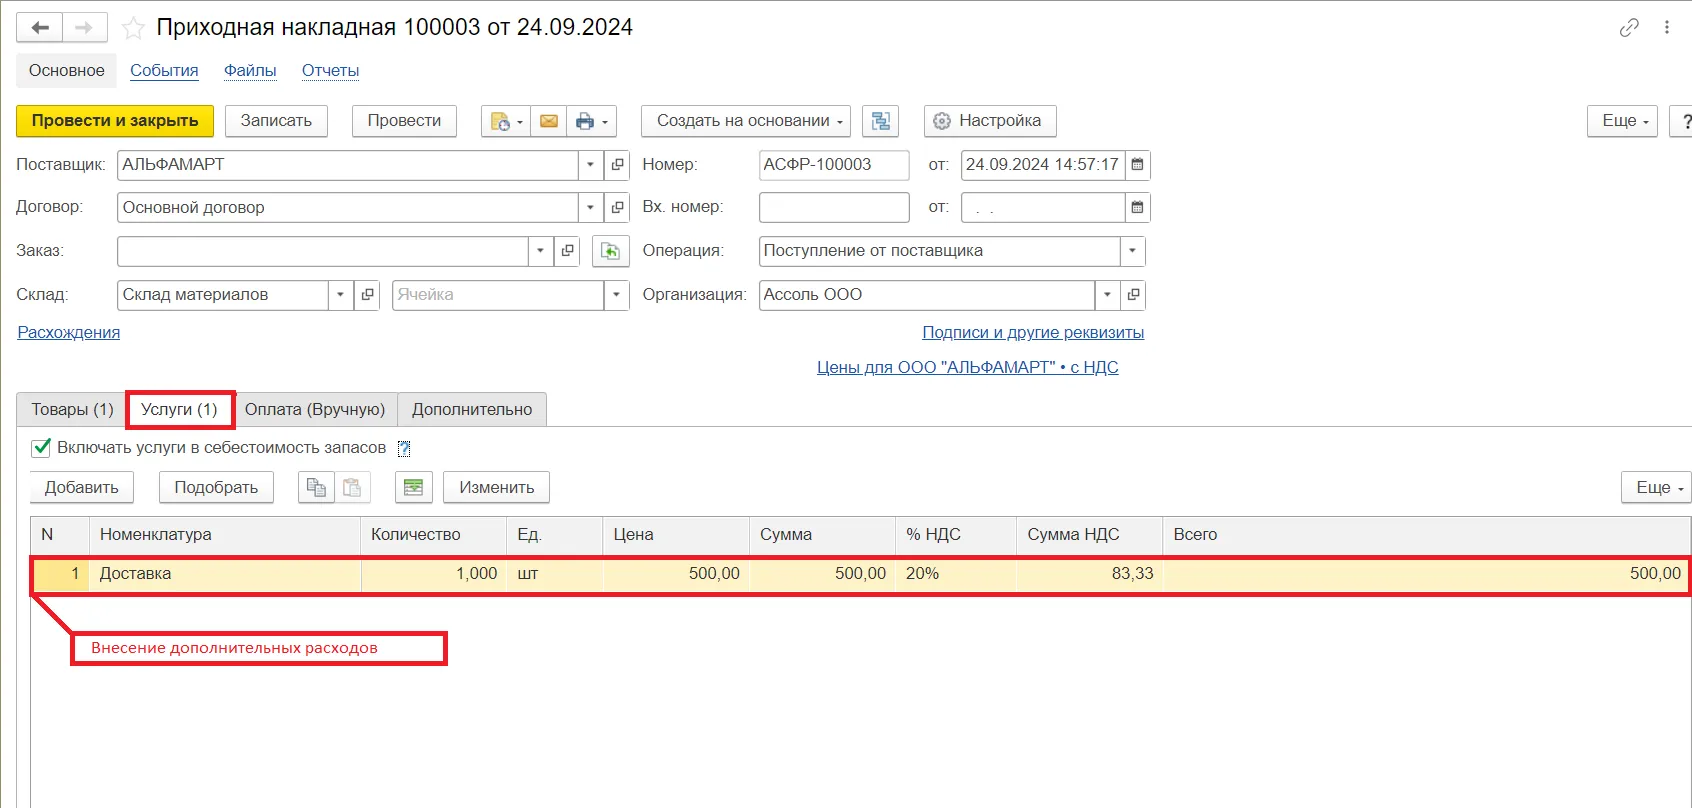The image size is (1692, 808).
Task: Expand the Склад dropdown arrow
Action: [x=340, y=295]
